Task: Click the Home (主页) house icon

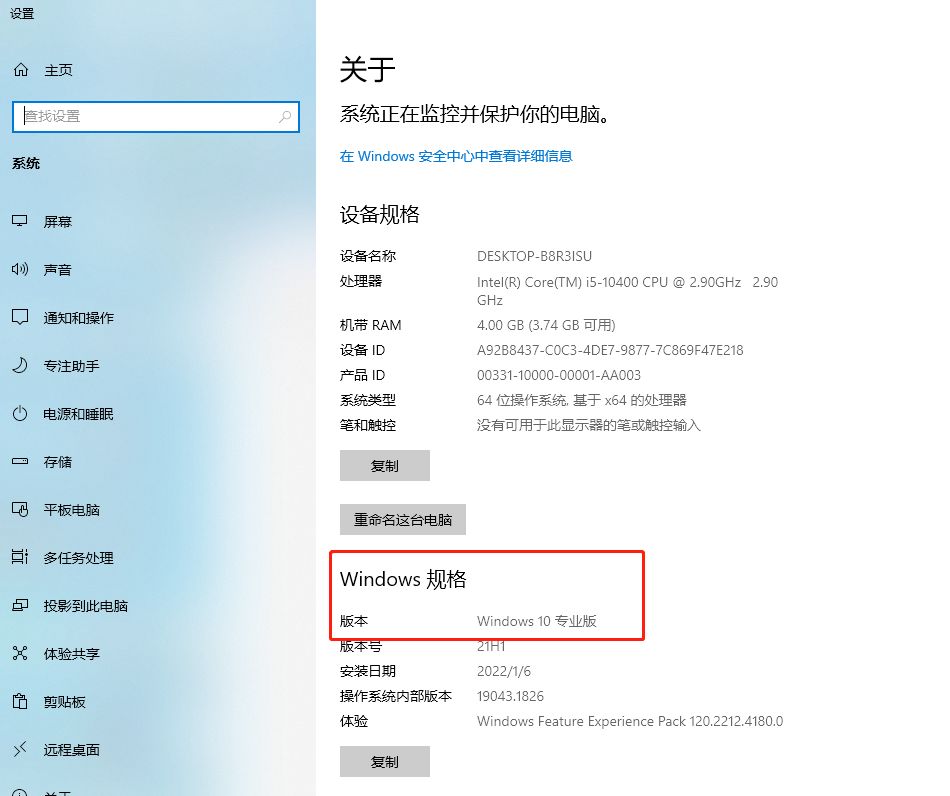Action: click(x=21, y=70)
